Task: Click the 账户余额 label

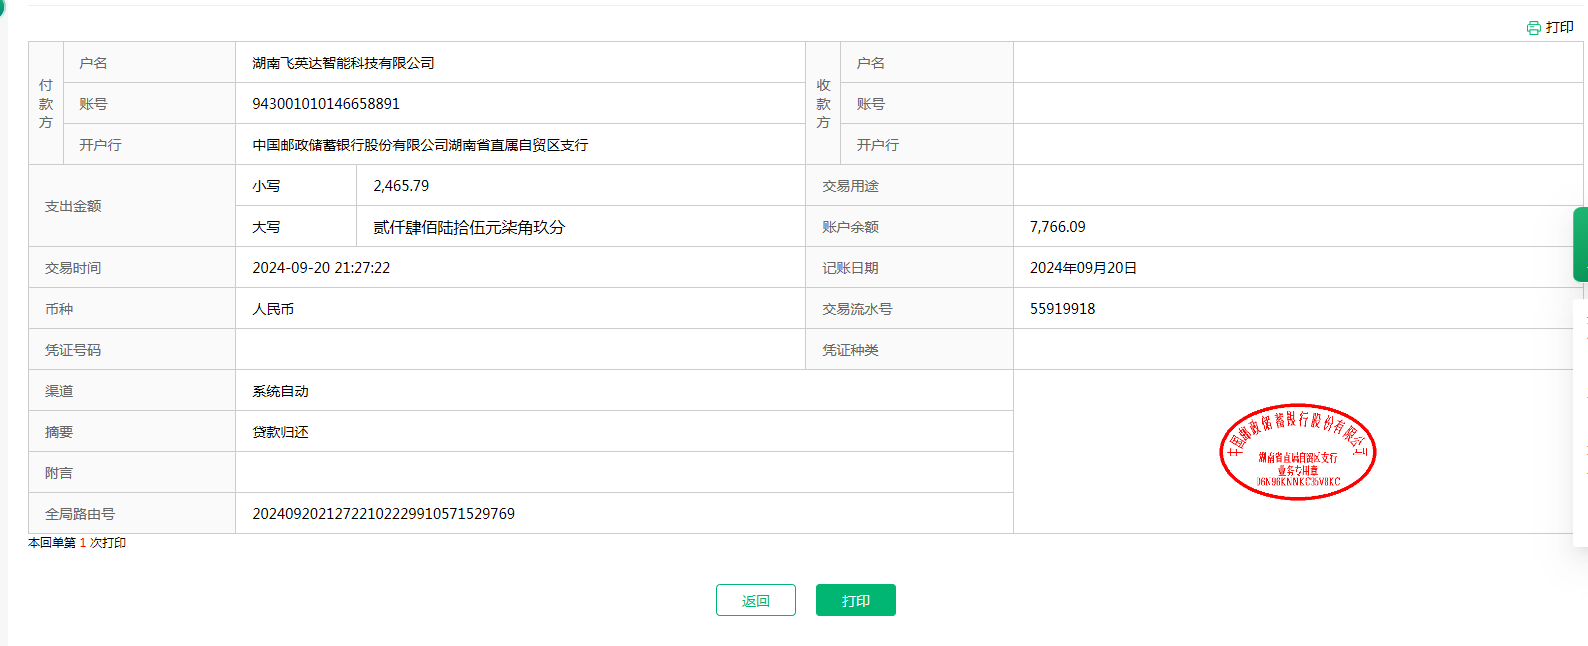Action: coord(850,227)
